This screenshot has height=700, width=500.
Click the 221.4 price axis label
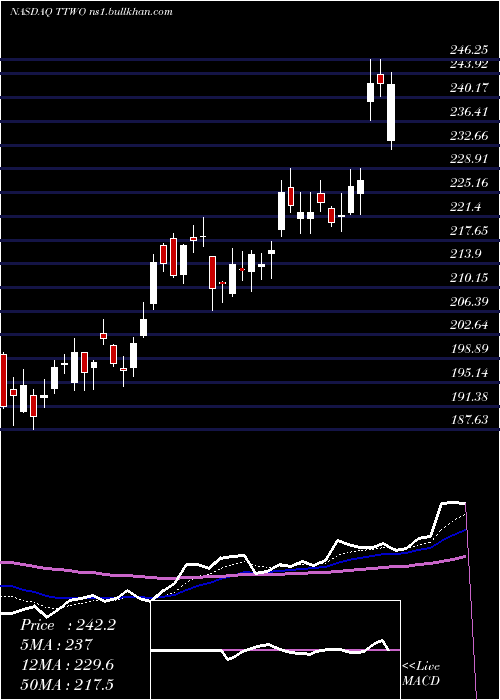[x=465, y=207]
